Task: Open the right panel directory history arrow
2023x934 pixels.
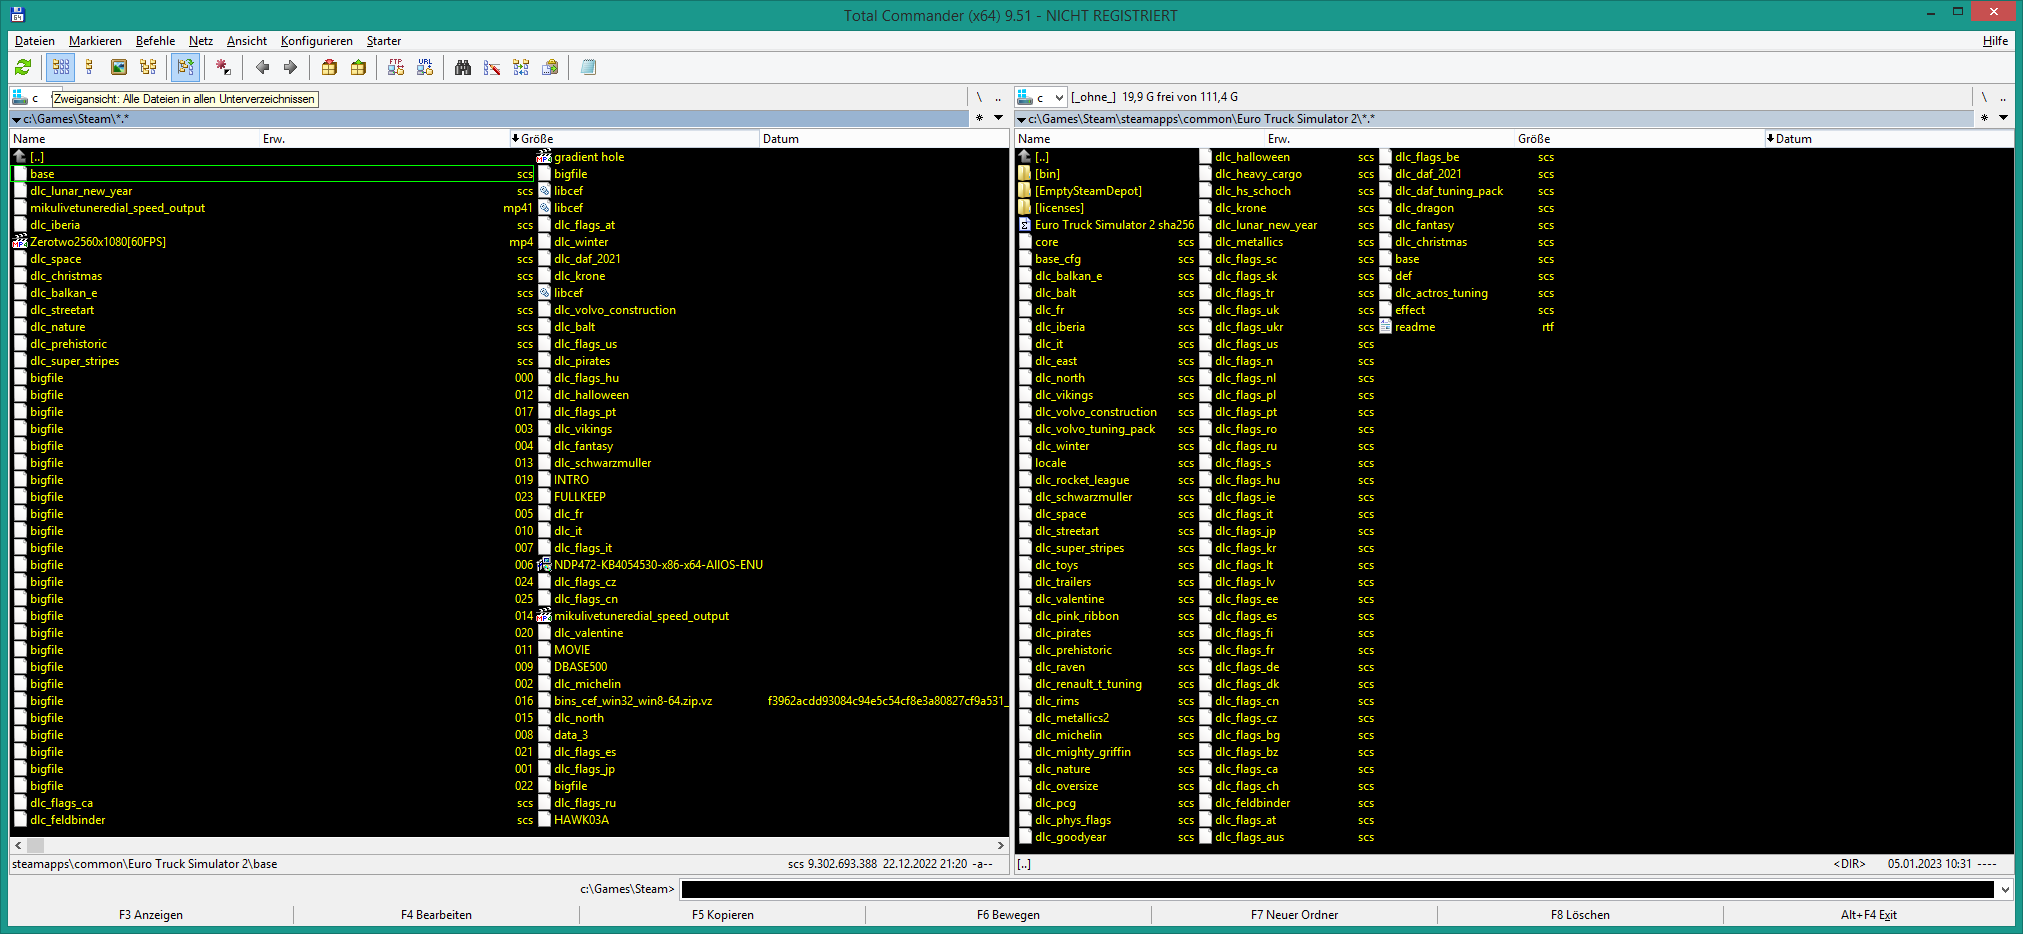Action: pyautogui.click(x=2003, y=118)
